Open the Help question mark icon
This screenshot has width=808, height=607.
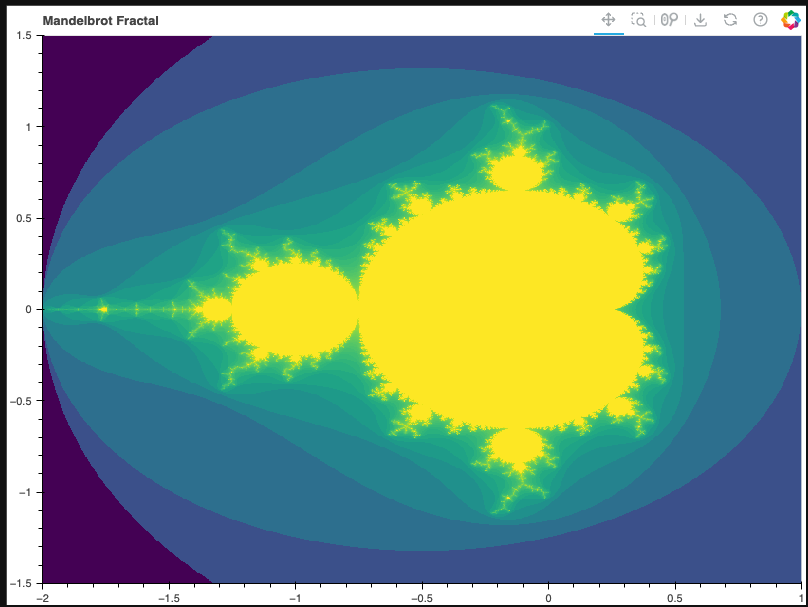point(760,20)
